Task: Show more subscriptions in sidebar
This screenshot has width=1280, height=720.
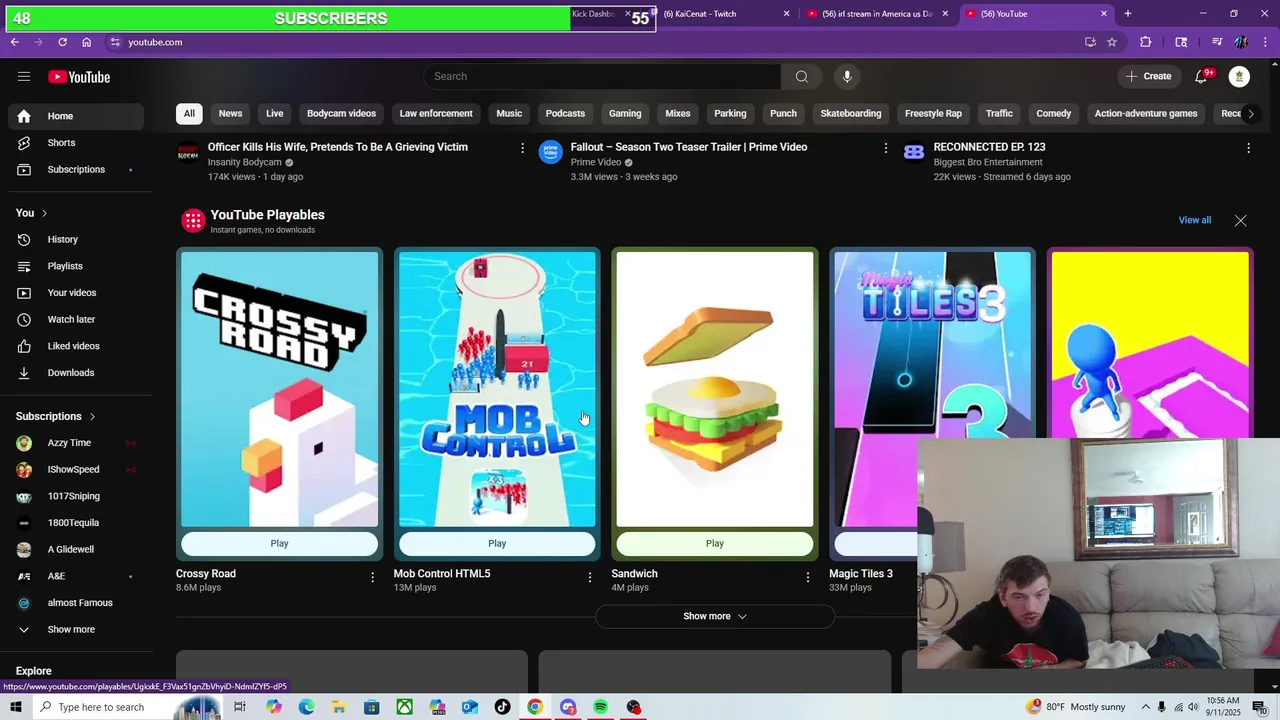Action: pyautogui.click(x=76, y=630)
